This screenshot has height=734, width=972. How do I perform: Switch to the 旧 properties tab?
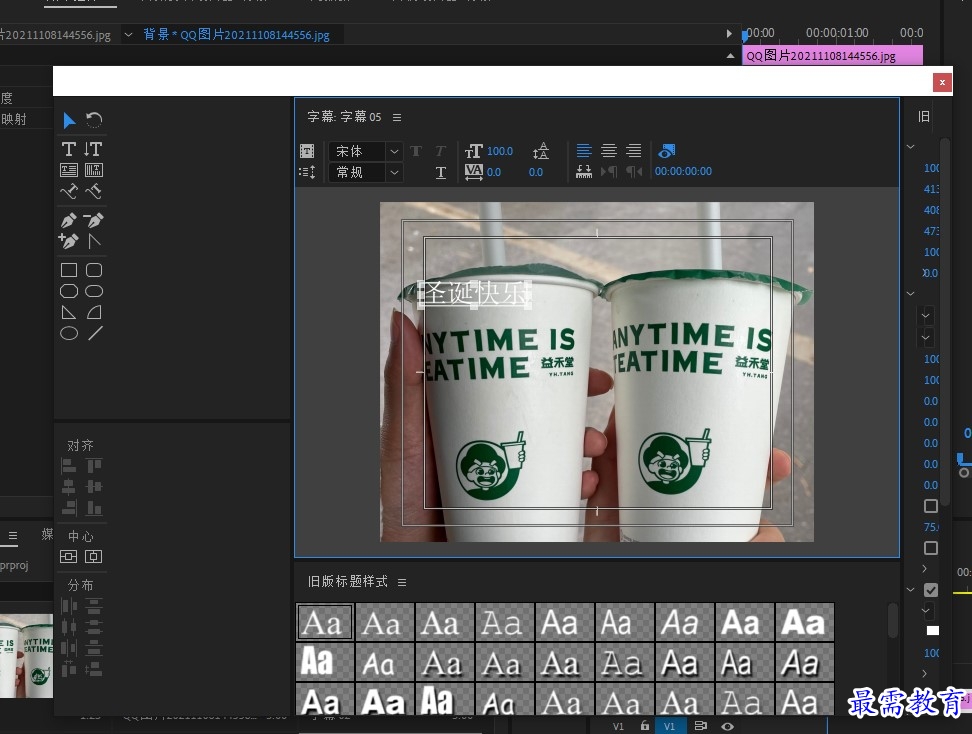[x=924, y=117]
